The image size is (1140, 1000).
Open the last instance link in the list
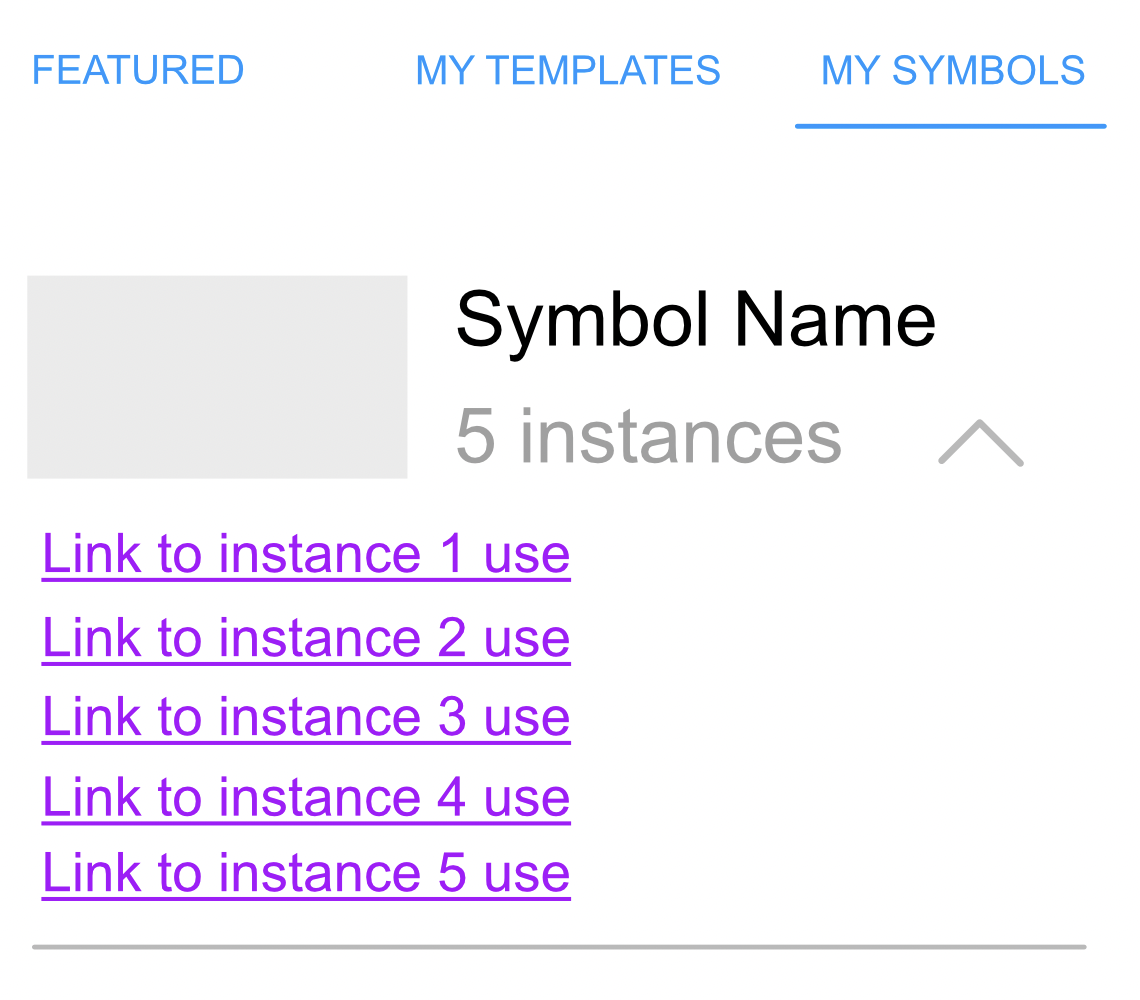click(306, 873)
